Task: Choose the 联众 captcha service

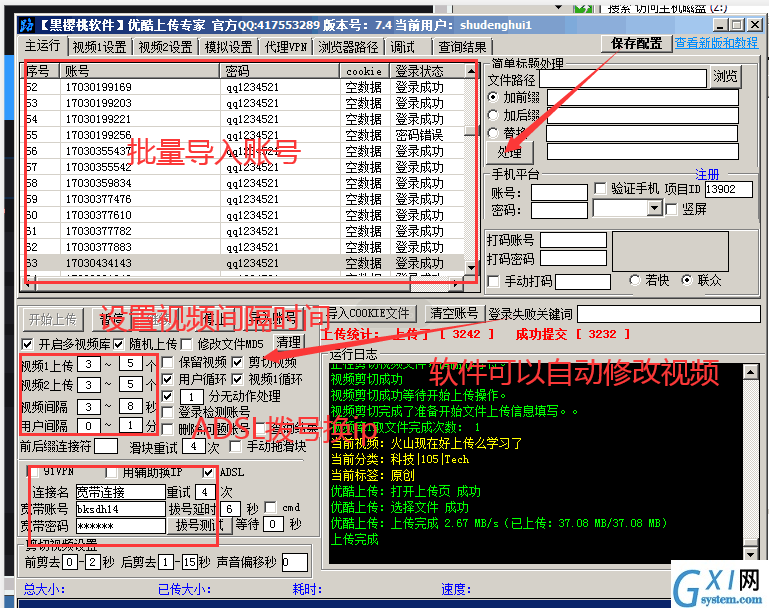Action: 687,280
